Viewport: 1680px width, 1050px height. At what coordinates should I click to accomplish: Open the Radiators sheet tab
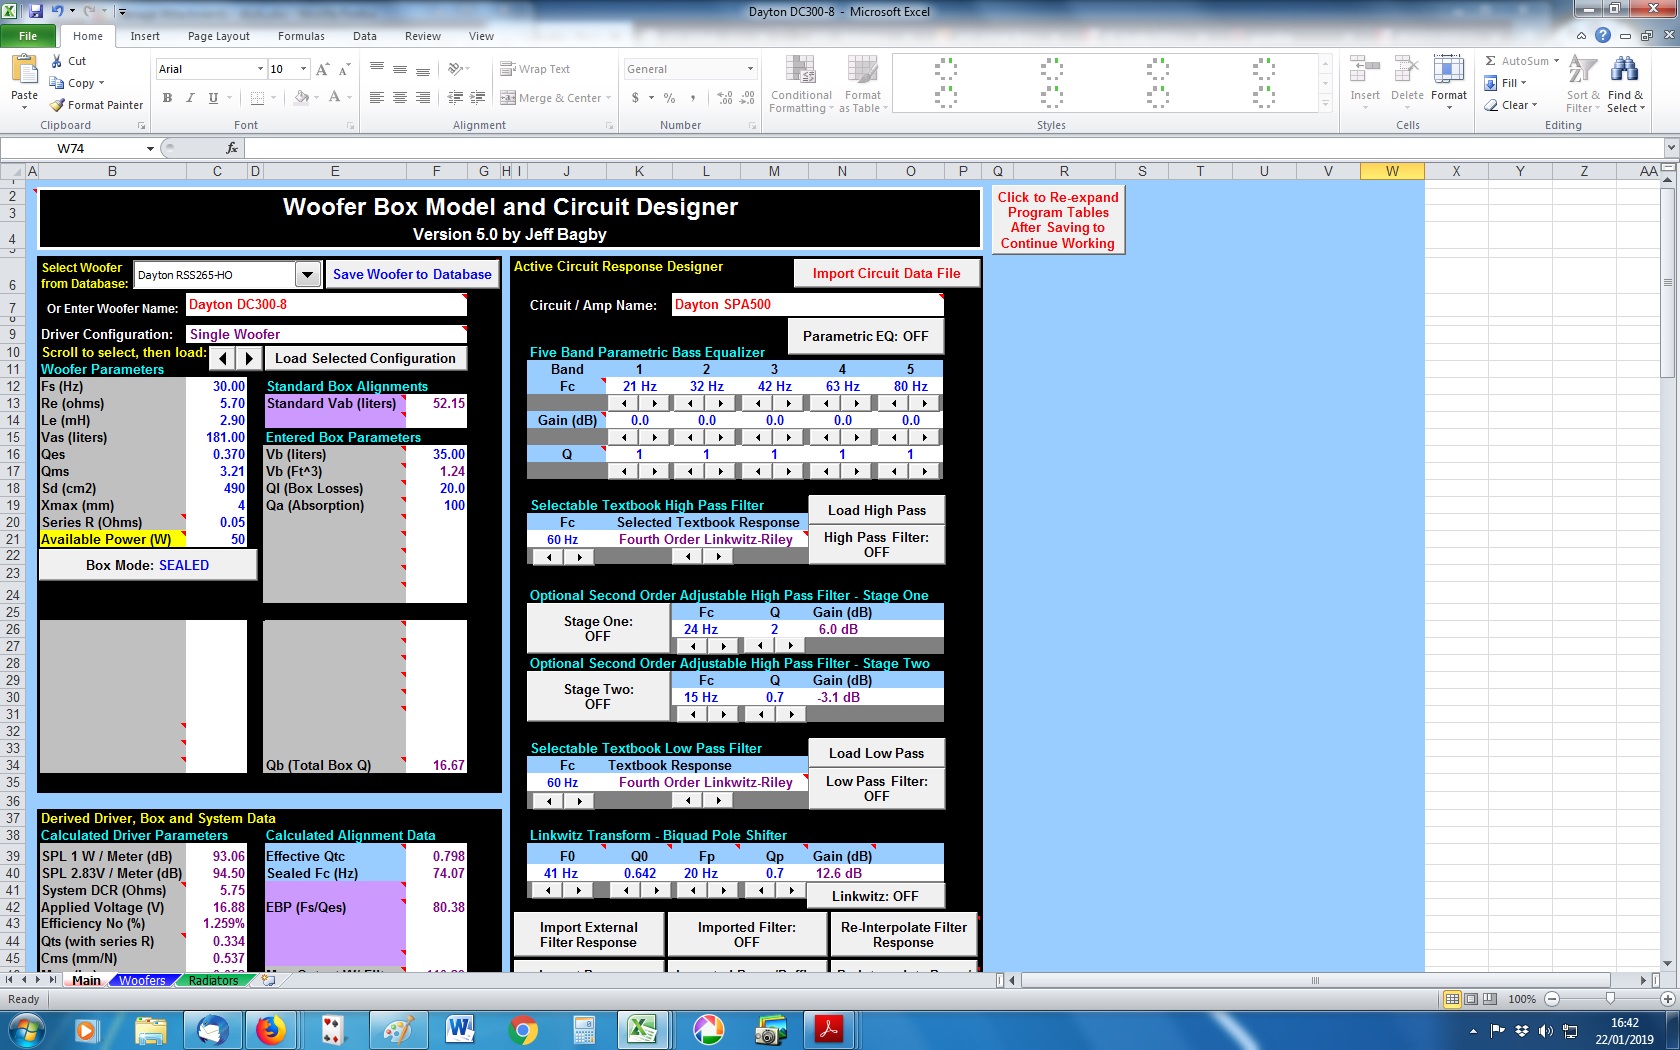tap(213, 980)
